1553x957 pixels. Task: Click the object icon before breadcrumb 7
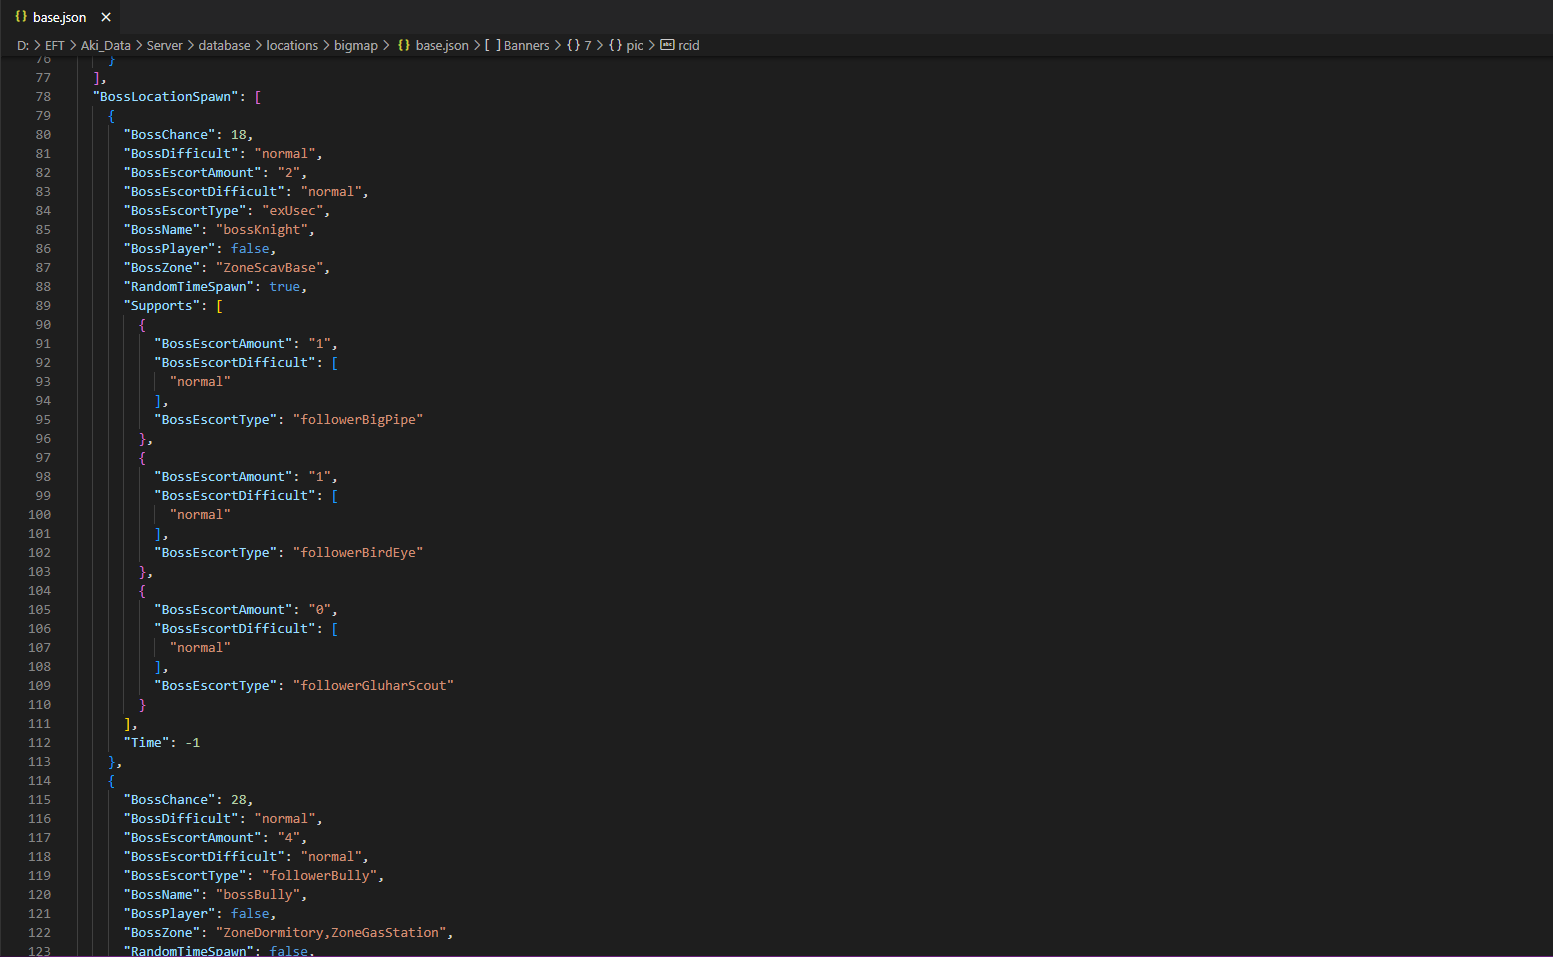tap(573, 45)
